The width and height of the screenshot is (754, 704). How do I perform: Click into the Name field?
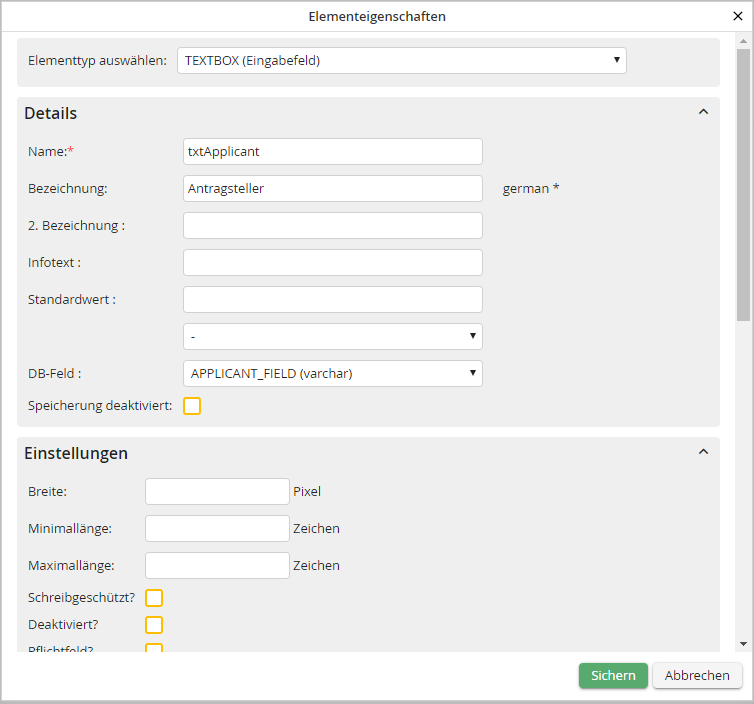(332, 151)
